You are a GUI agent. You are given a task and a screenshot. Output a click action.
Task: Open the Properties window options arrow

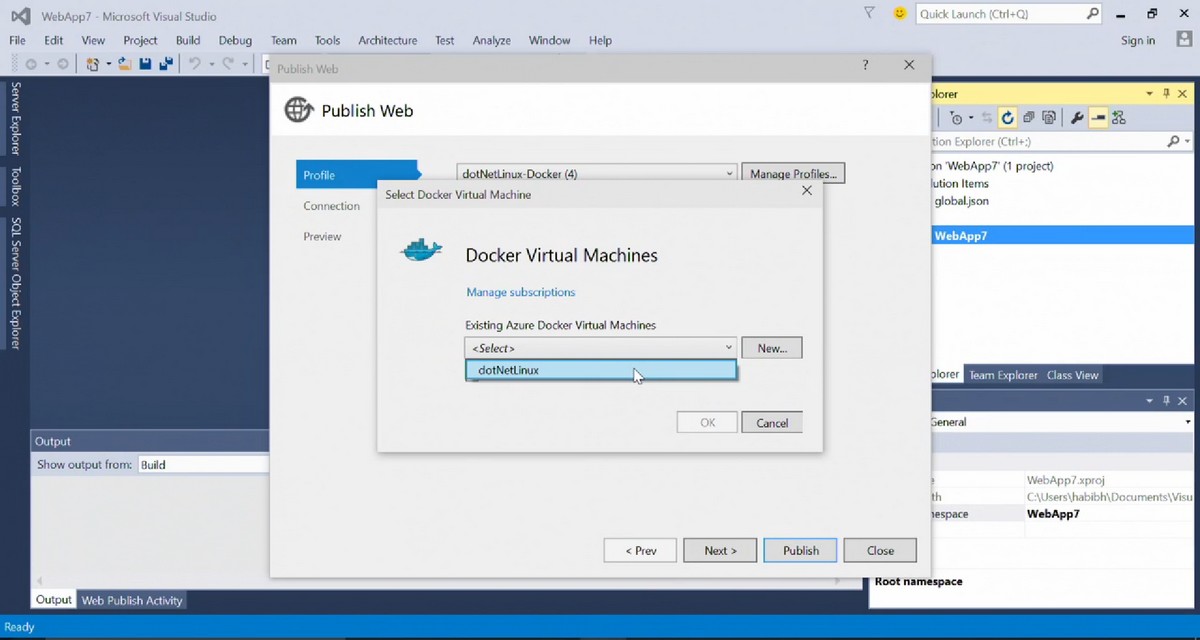point(1149,401)
